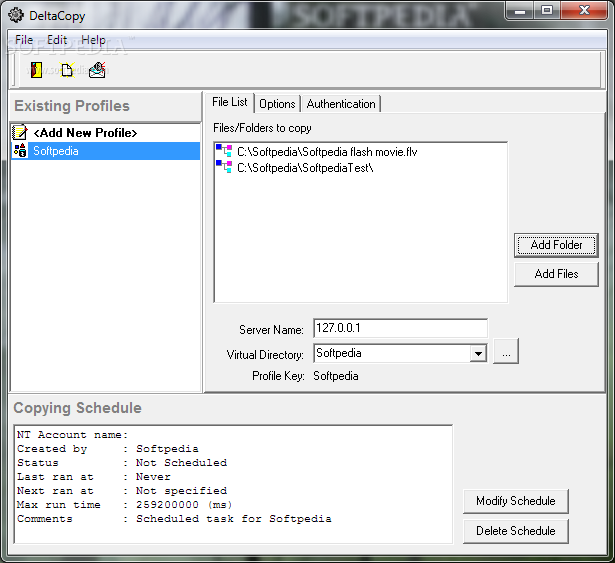Select <Add New Profile> in profiles list
The width and height of the screenshot is (615, 563).
pos(106,133)
